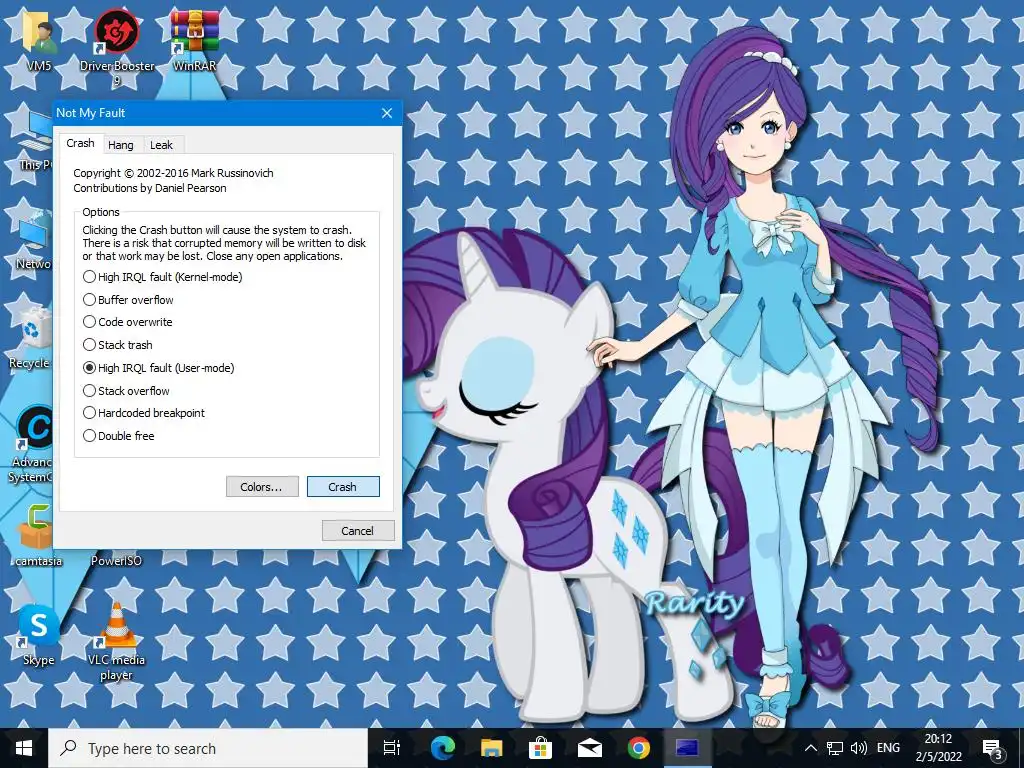Image resolution: width=1024 pixels, height=768 pixels.
Task: Open the notification center icon
Action: point(993,748)
